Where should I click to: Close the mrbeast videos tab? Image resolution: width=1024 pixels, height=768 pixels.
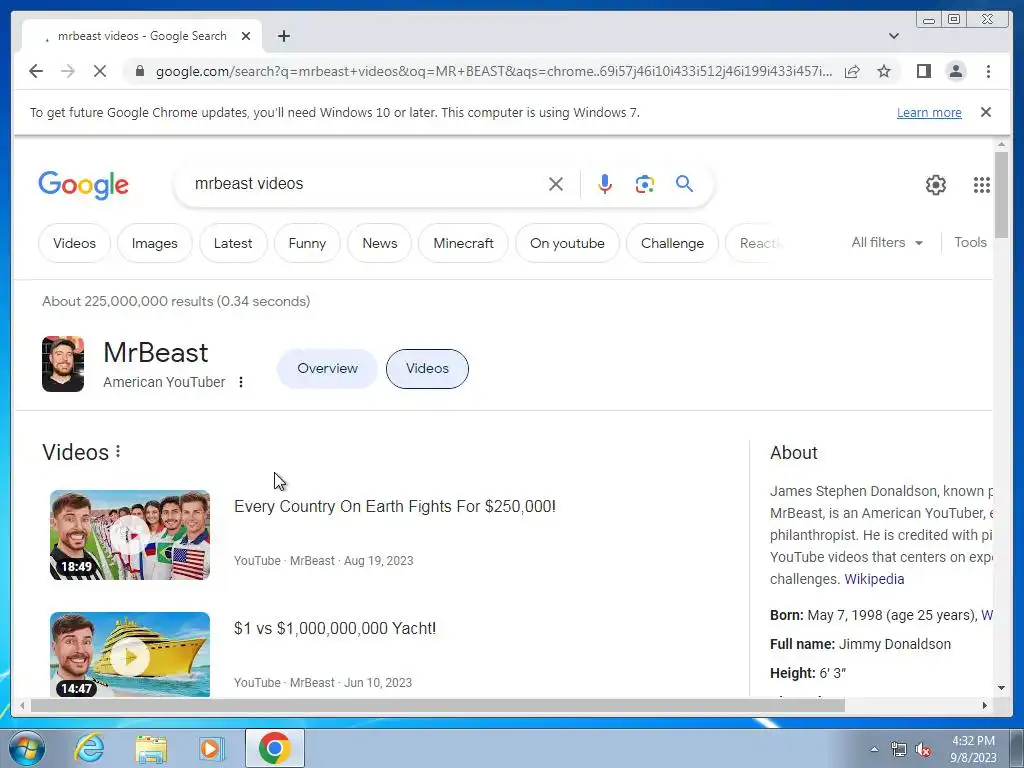[x=246, y=36]
